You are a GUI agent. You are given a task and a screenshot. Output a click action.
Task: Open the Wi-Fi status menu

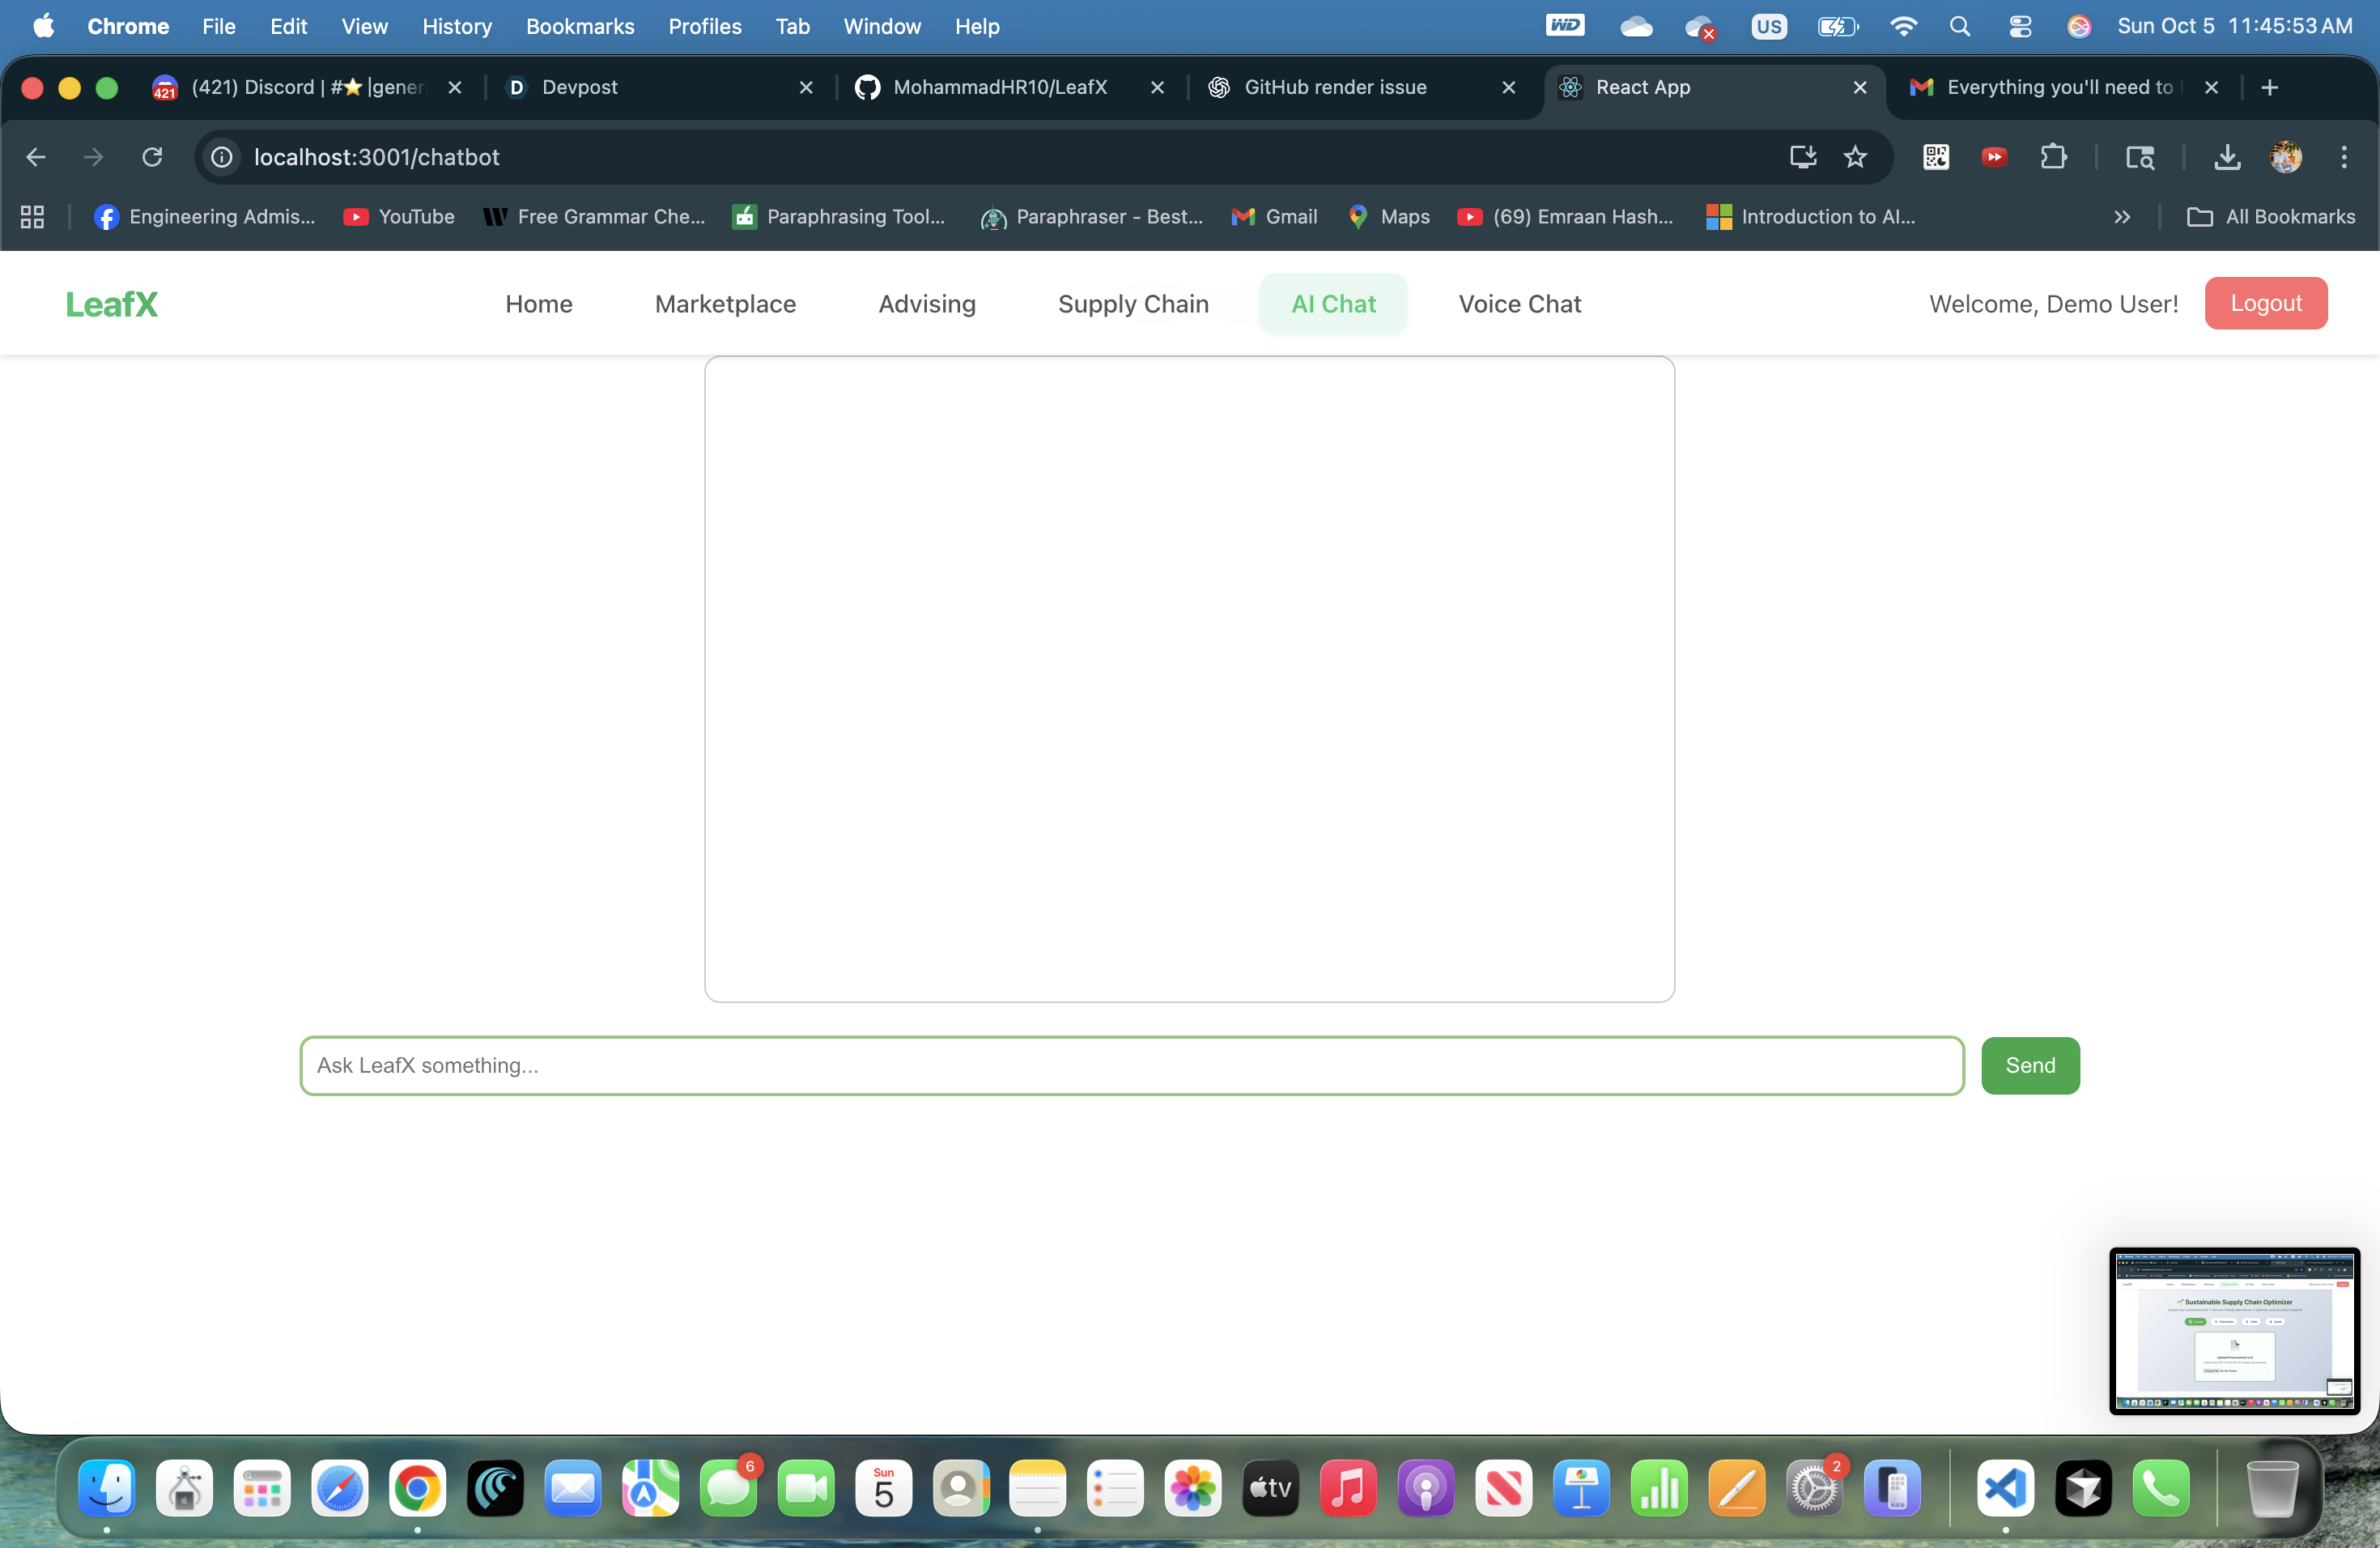pos(1903,27)
